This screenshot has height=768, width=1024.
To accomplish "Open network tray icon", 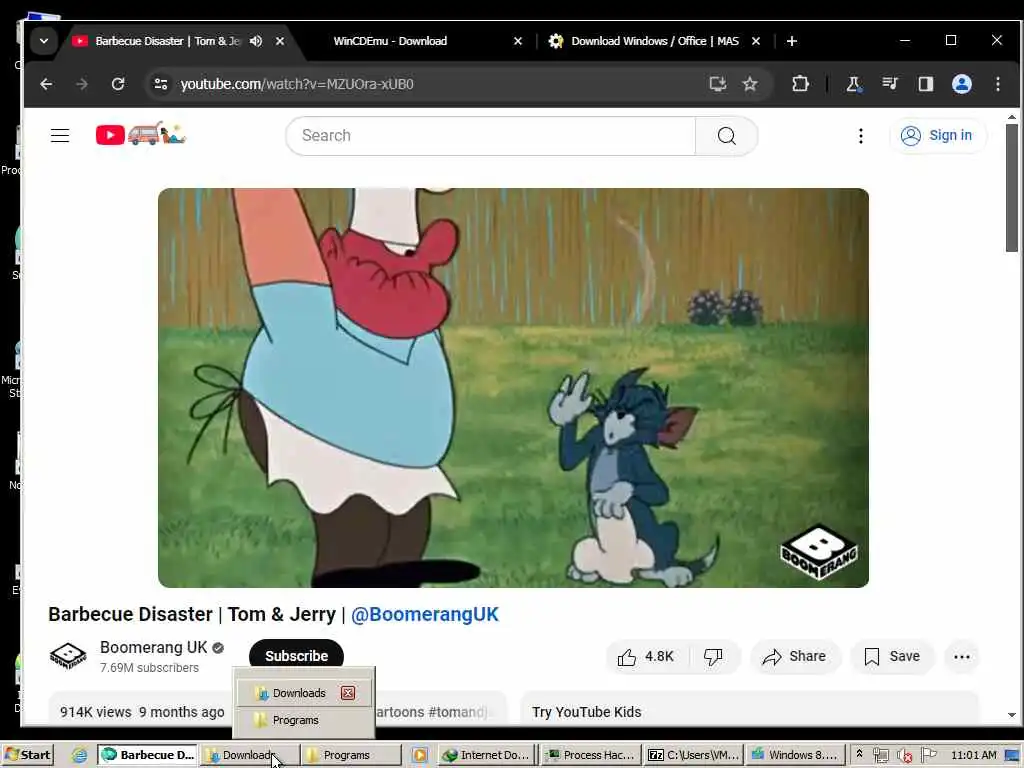I will (880, 756).
